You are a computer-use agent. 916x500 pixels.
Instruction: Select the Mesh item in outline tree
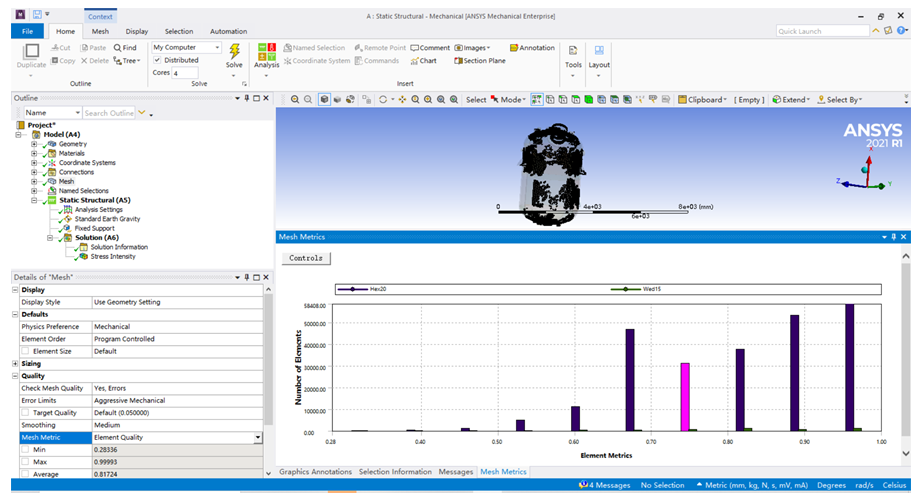66,181
